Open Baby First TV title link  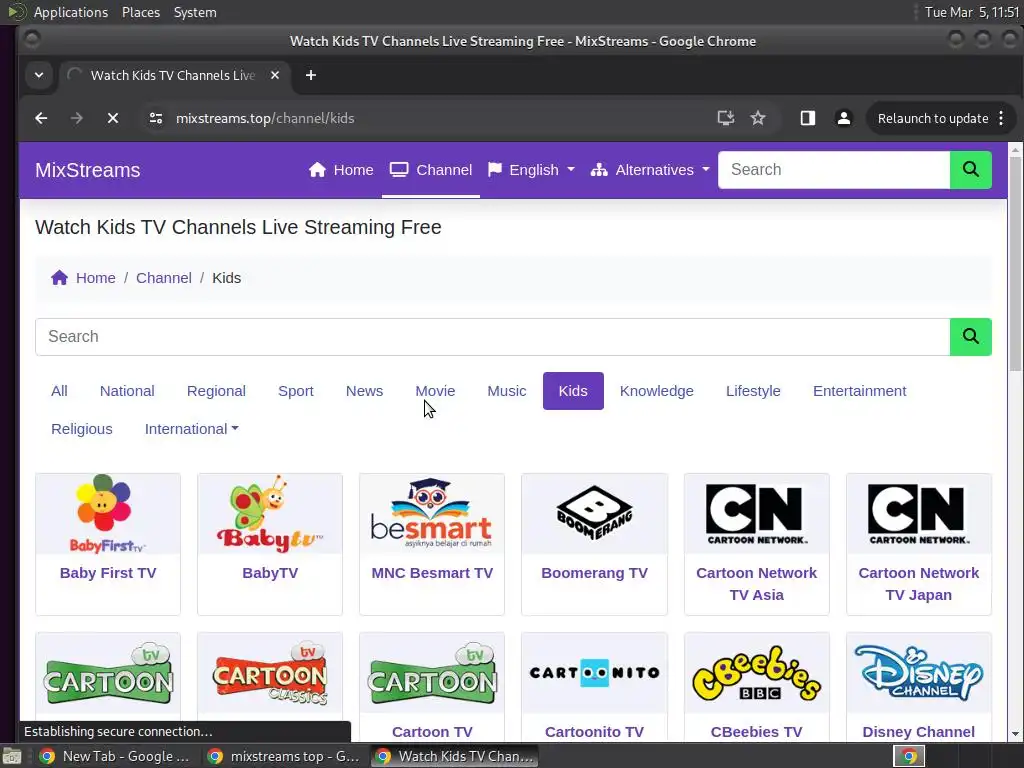coord(108,573)
